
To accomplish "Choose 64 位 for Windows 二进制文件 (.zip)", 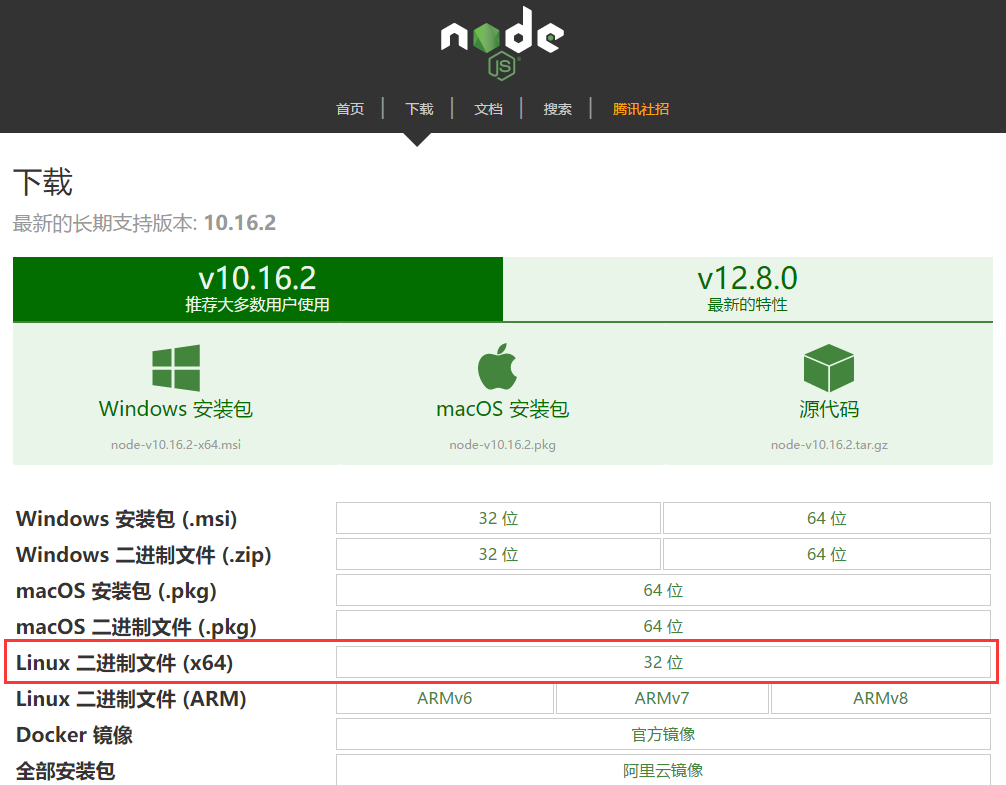I will tap(827, 554).
